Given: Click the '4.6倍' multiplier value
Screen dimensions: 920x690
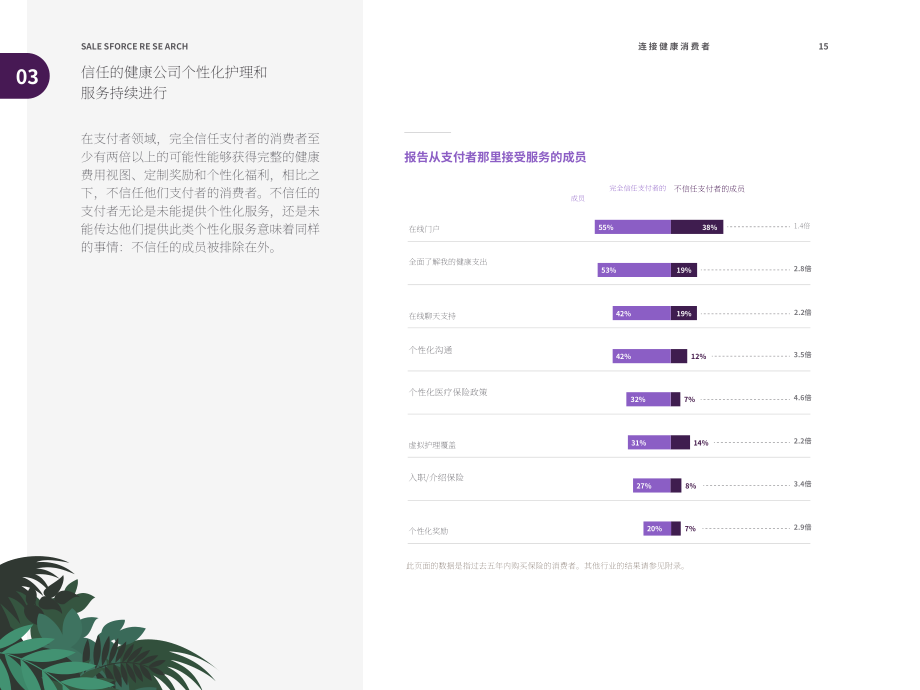Looking at the screenshot, I should point(802,398).
